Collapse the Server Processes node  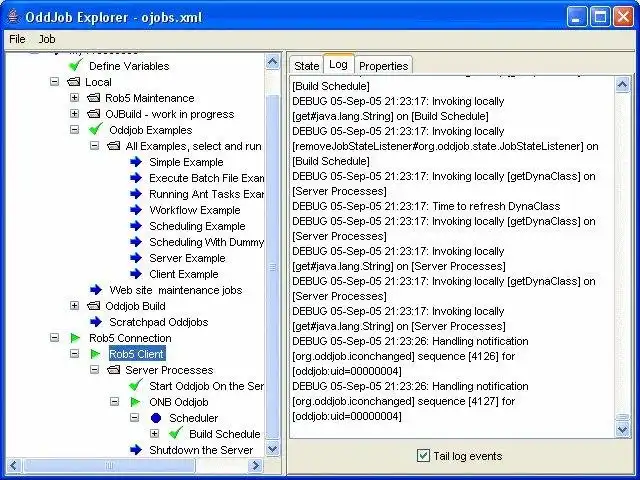click(94, 369)
